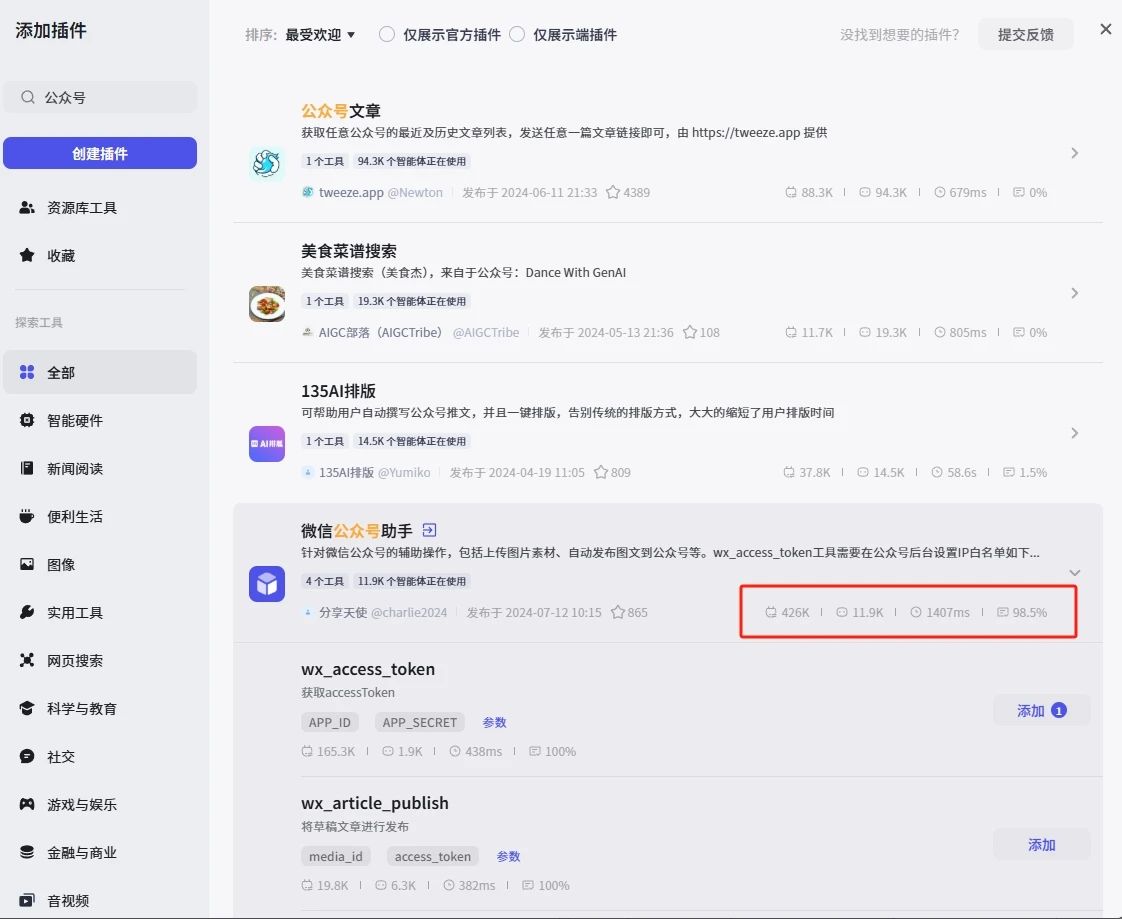This screenshot has height=919, width=1122.
Task: Click the 游戏与娱乐 gamepad icon
Action: (27, 804)
